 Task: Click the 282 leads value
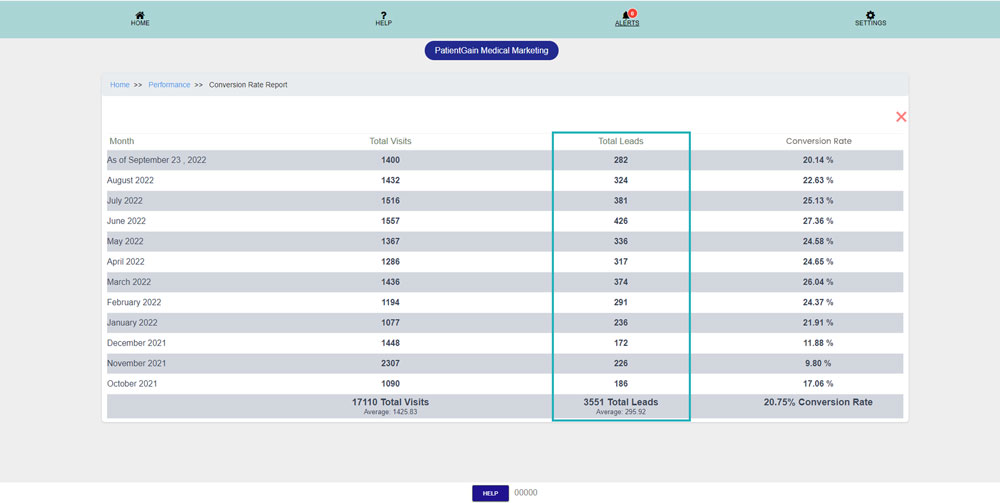[621, 160]
